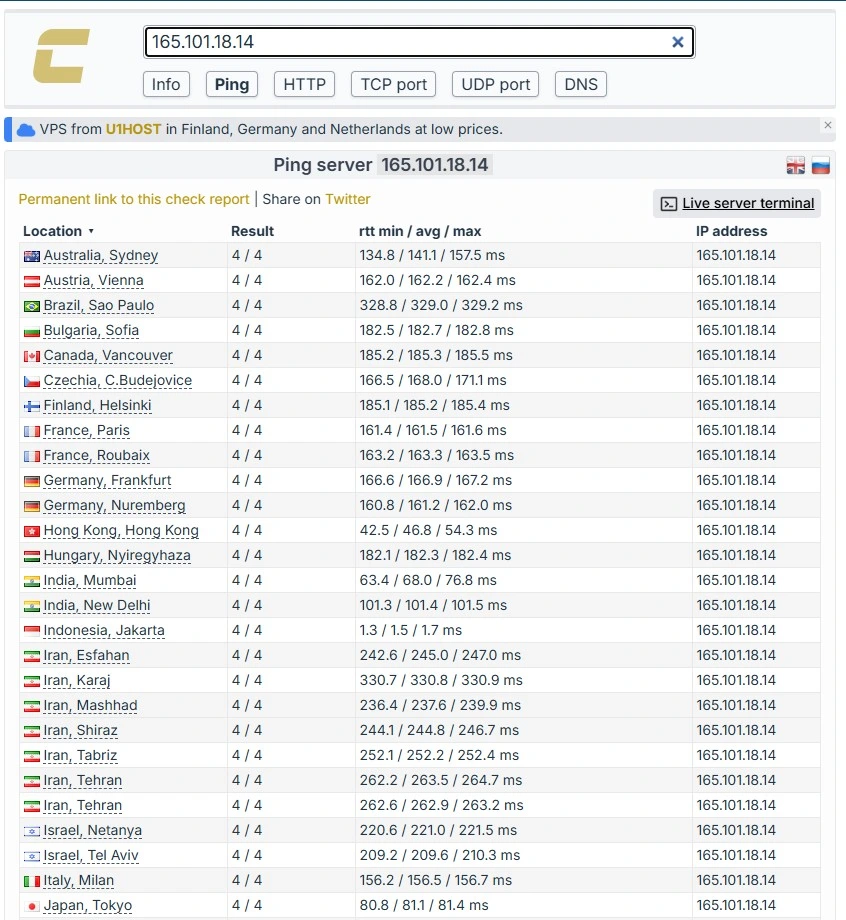This screenshot has height=920, width=846.
Task: Click the IP address column header
Action: coord(732,231)
